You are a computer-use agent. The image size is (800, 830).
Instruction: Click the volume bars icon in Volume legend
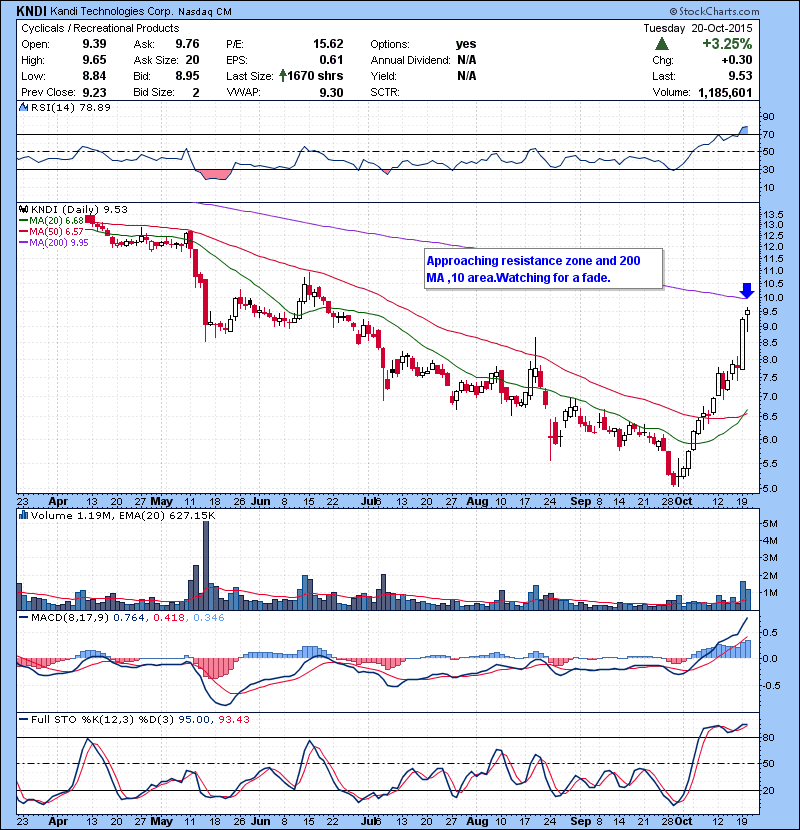pos(23,515)
